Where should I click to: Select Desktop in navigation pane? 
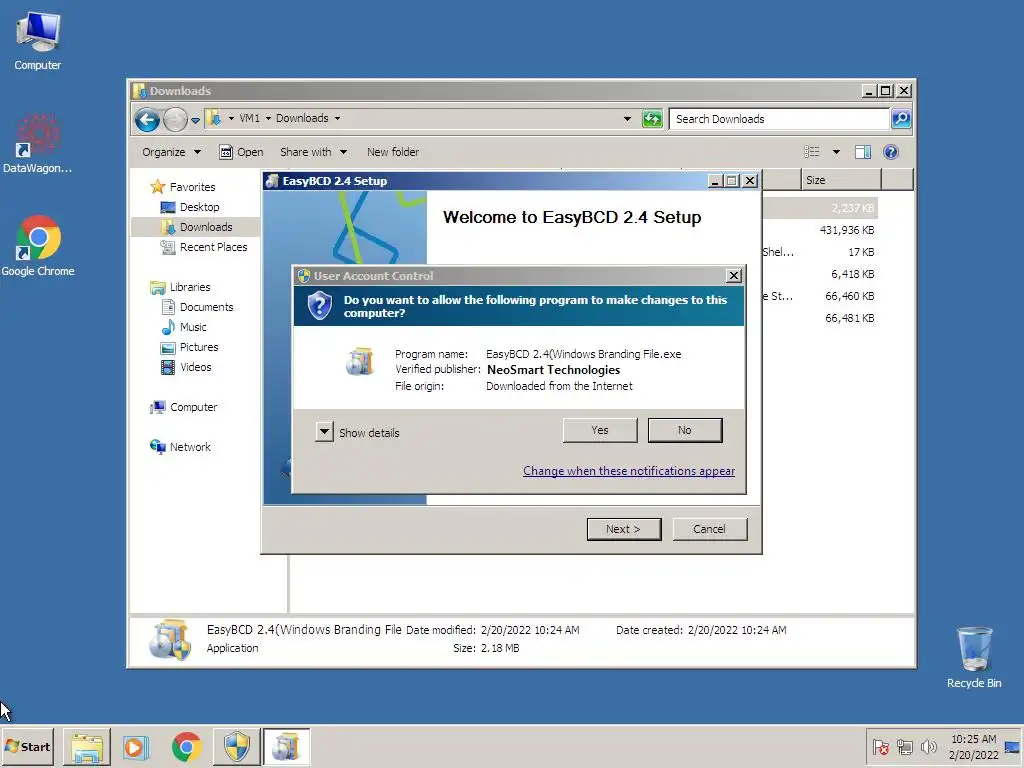(190, 207)
